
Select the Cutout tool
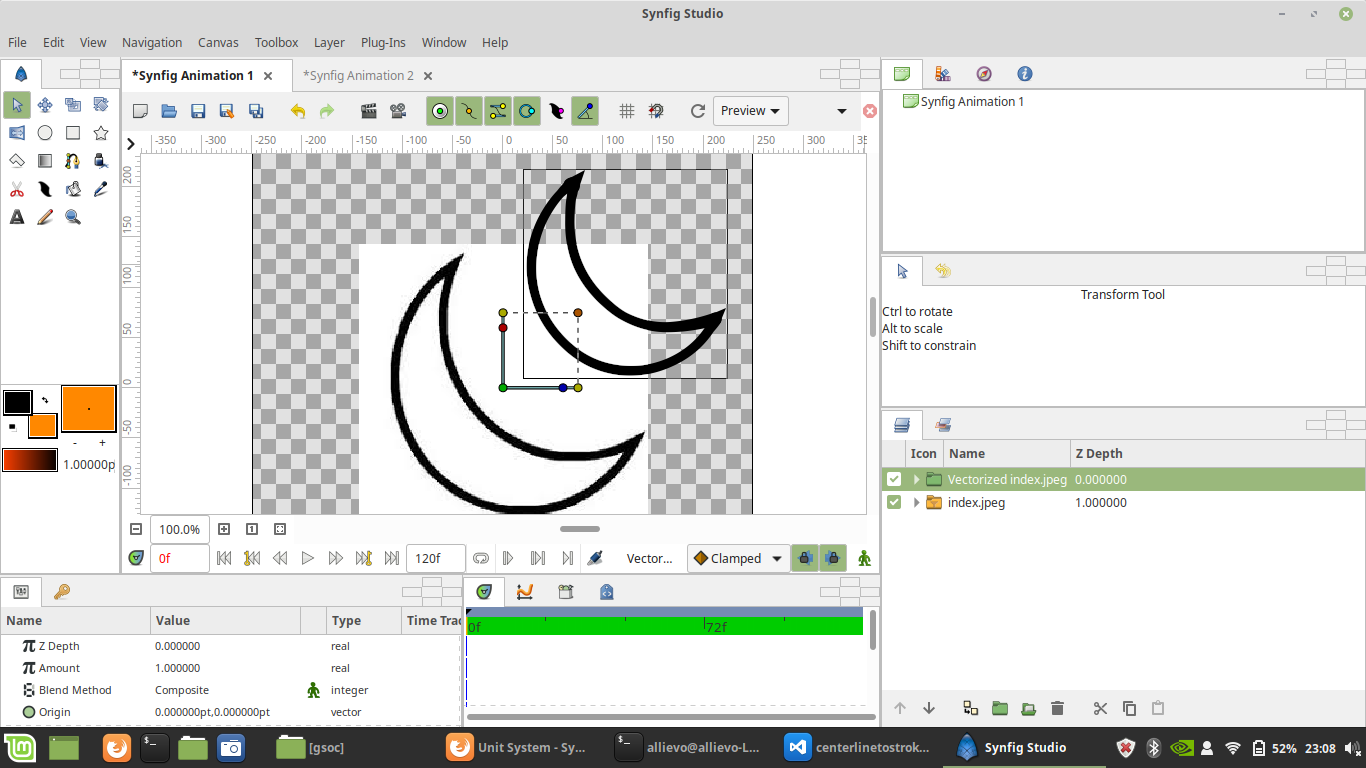[16, 188]
